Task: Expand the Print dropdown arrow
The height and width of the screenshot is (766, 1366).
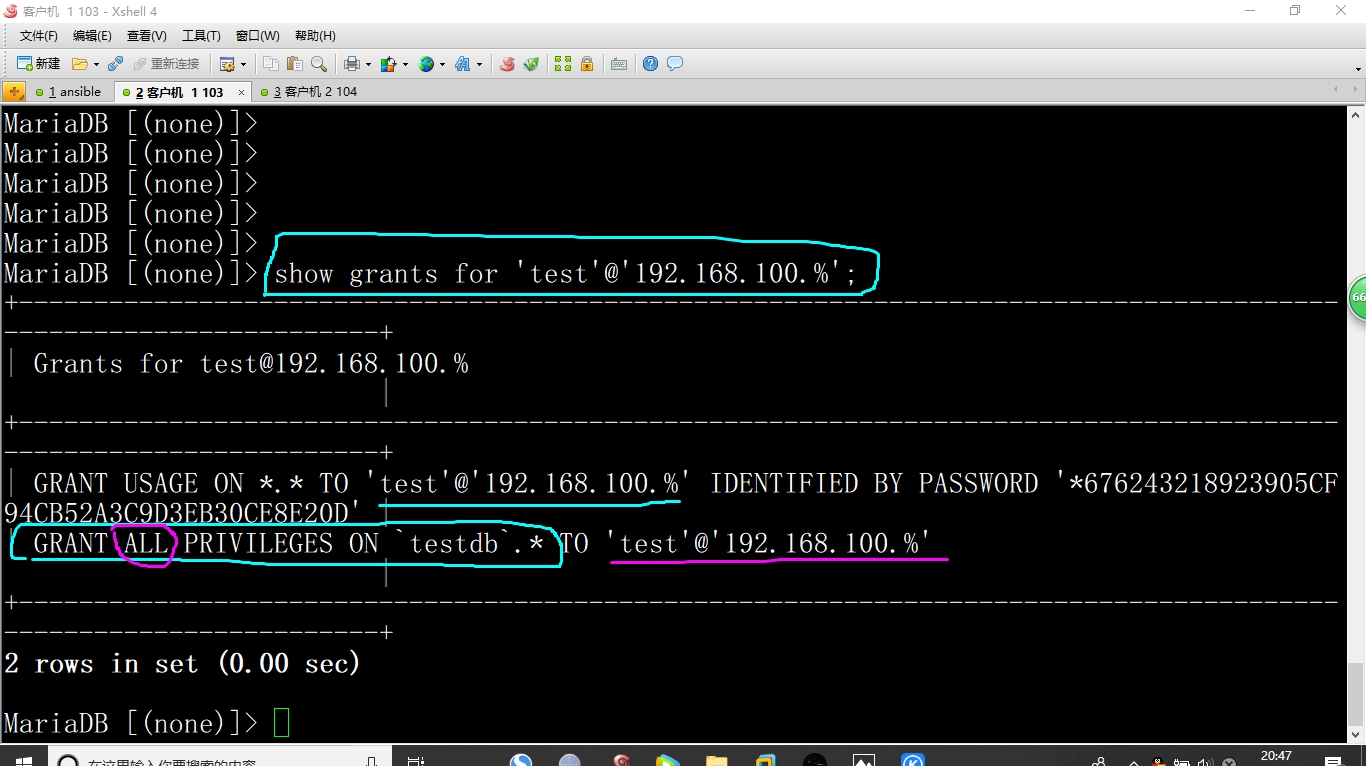Action: tap(368, 64)
